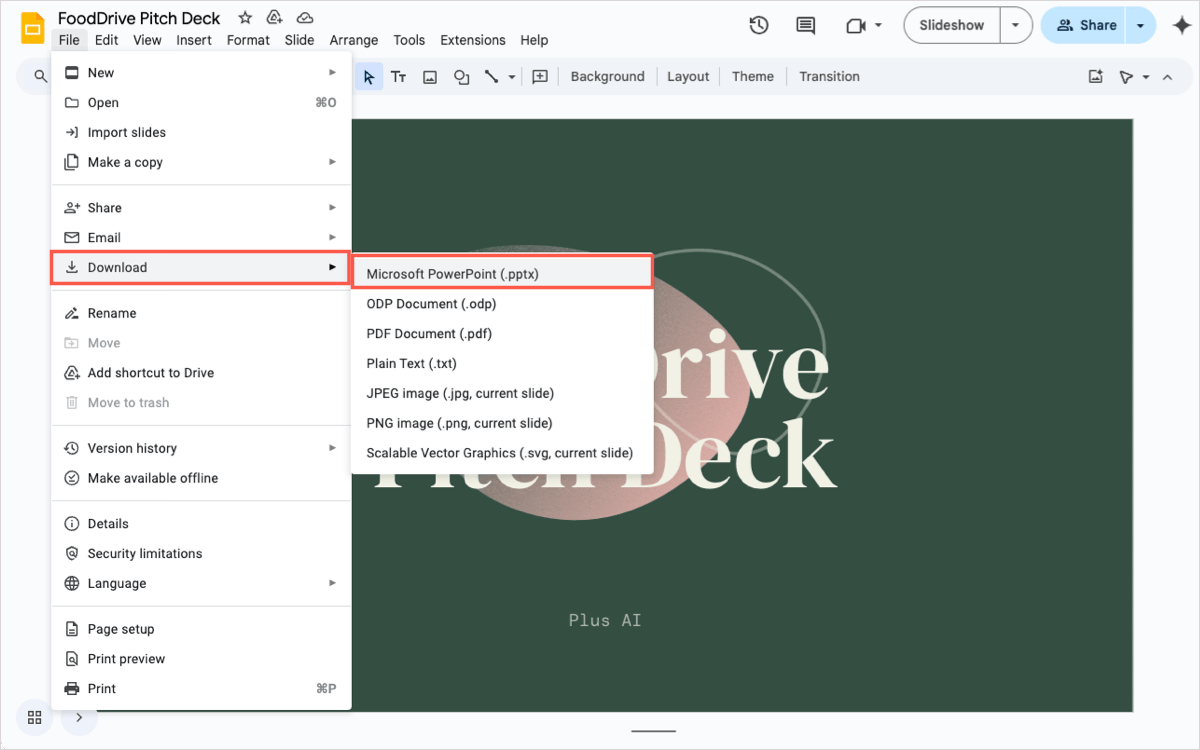This screenshot has width=1200, height=750.
Task: Start a video call with the camera icon
Action: [x=856, y=25]
